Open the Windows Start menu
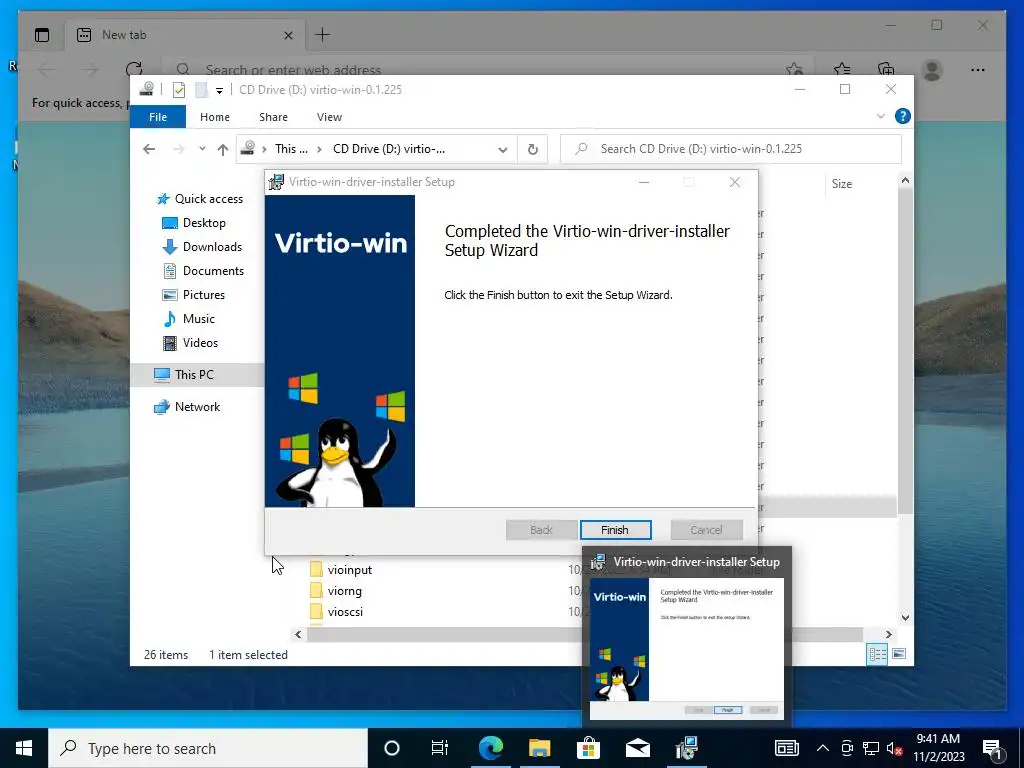The image size is (1024, 768). pos(24,748)
